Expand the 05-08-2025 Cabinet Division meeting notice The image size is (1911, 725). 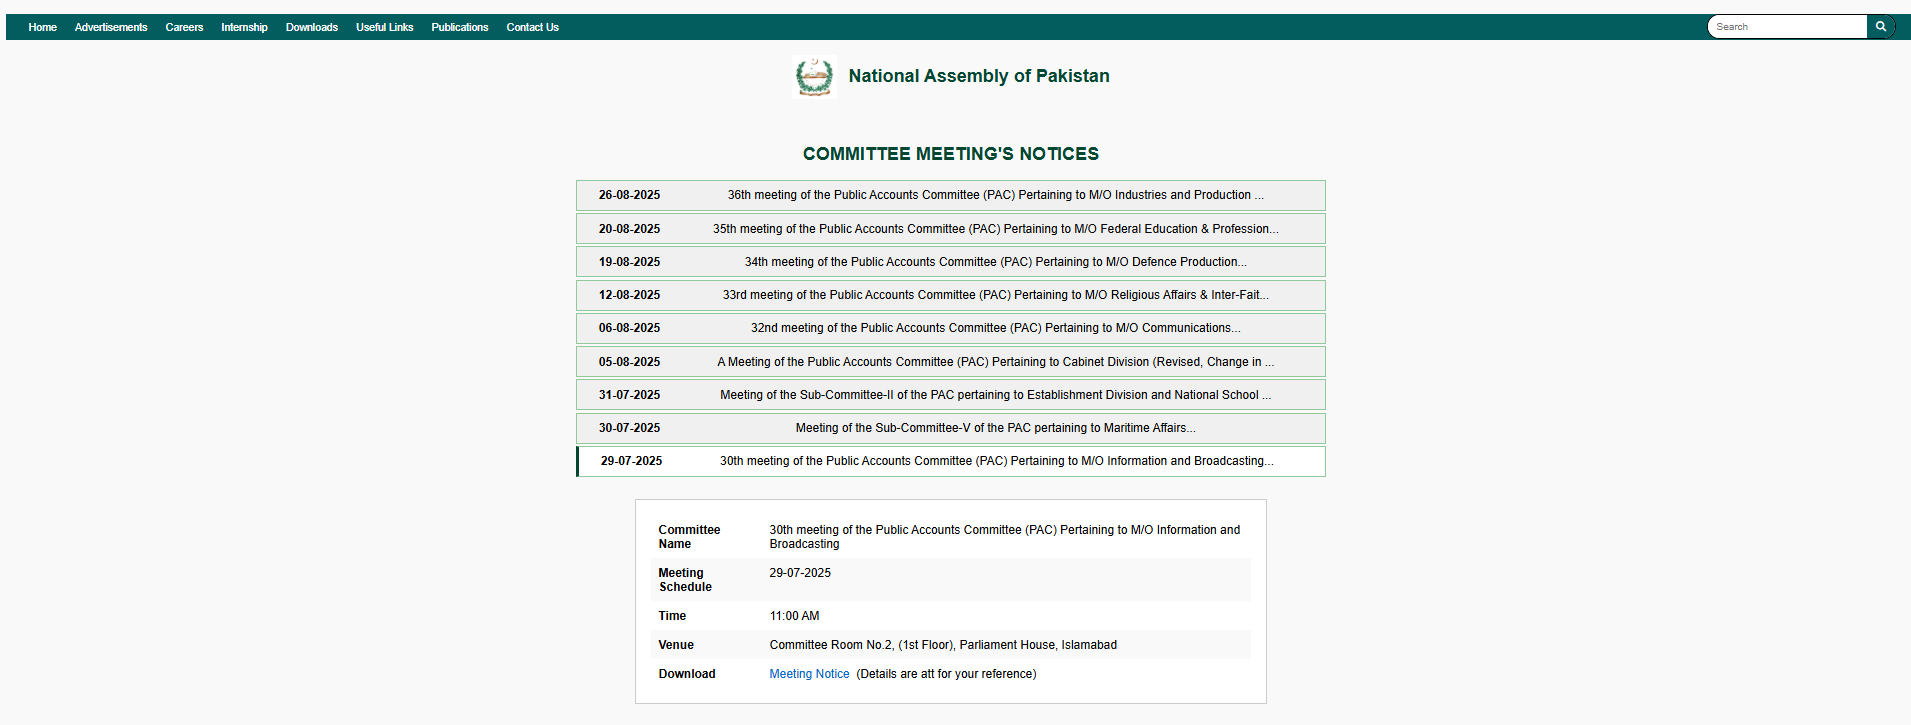click(x=950, y=362)
